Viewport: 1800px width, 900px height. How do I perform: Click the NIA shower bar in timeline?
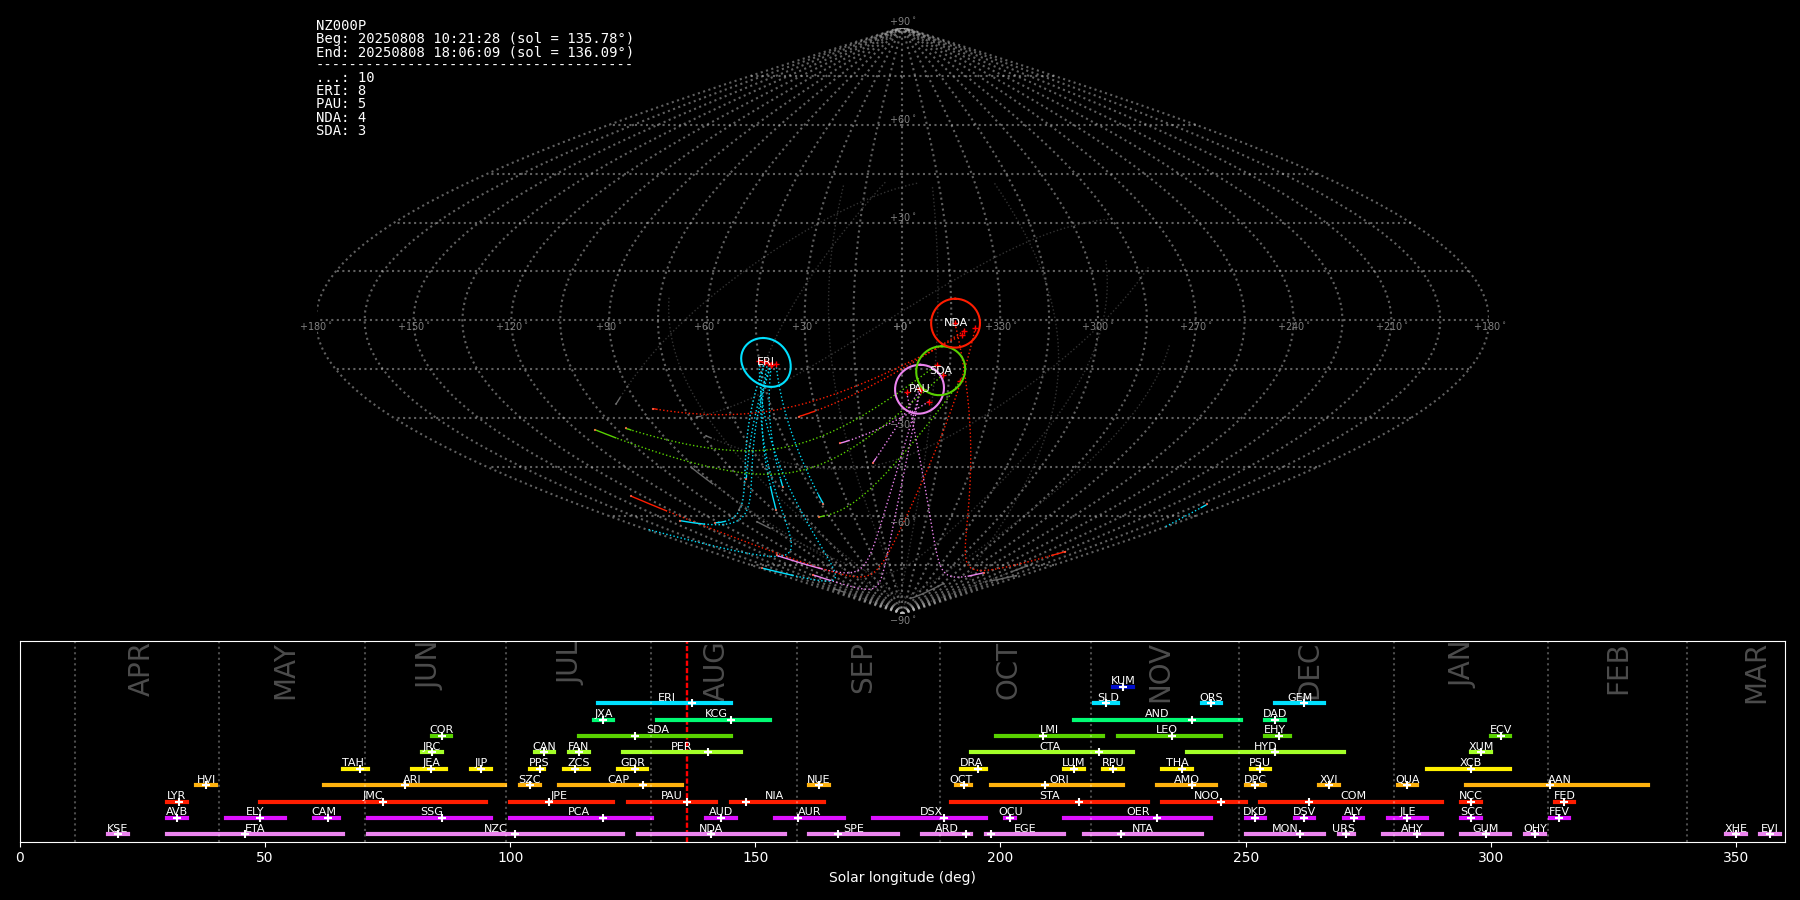click(777, 802)
